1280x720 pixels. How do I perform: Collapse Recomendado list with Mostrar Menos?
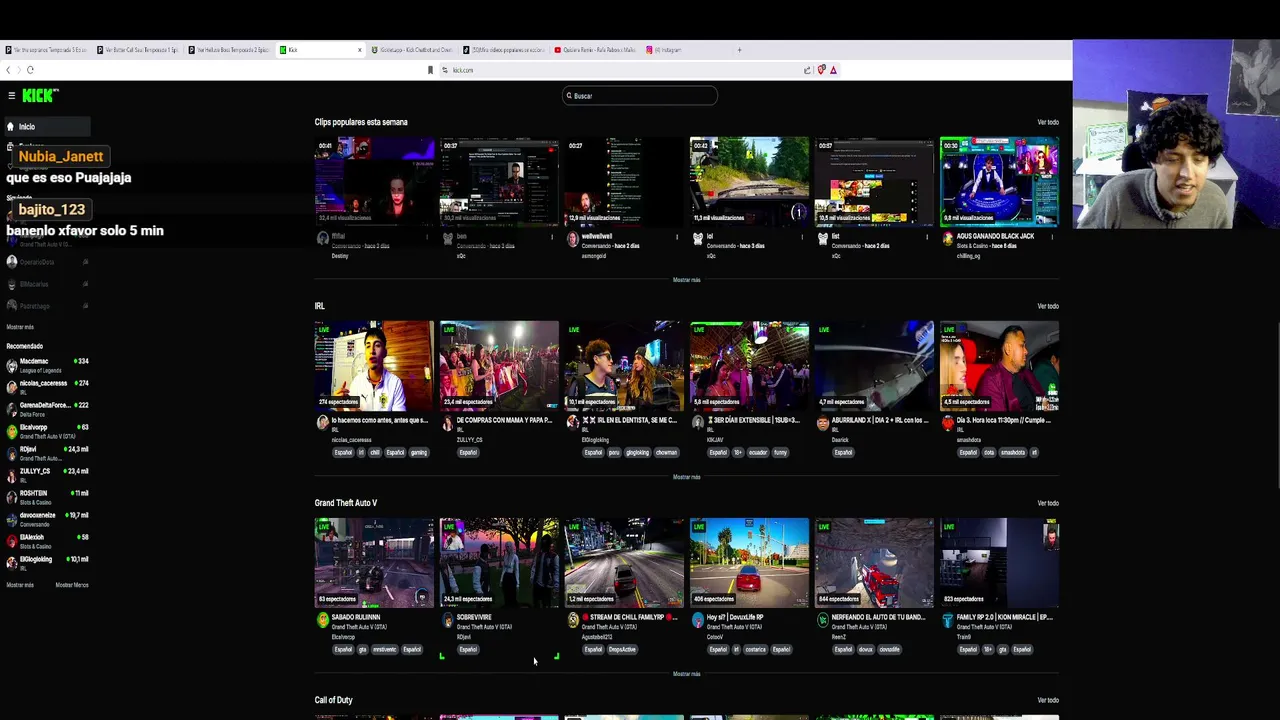pyautogui.click(x=72, y=585)
